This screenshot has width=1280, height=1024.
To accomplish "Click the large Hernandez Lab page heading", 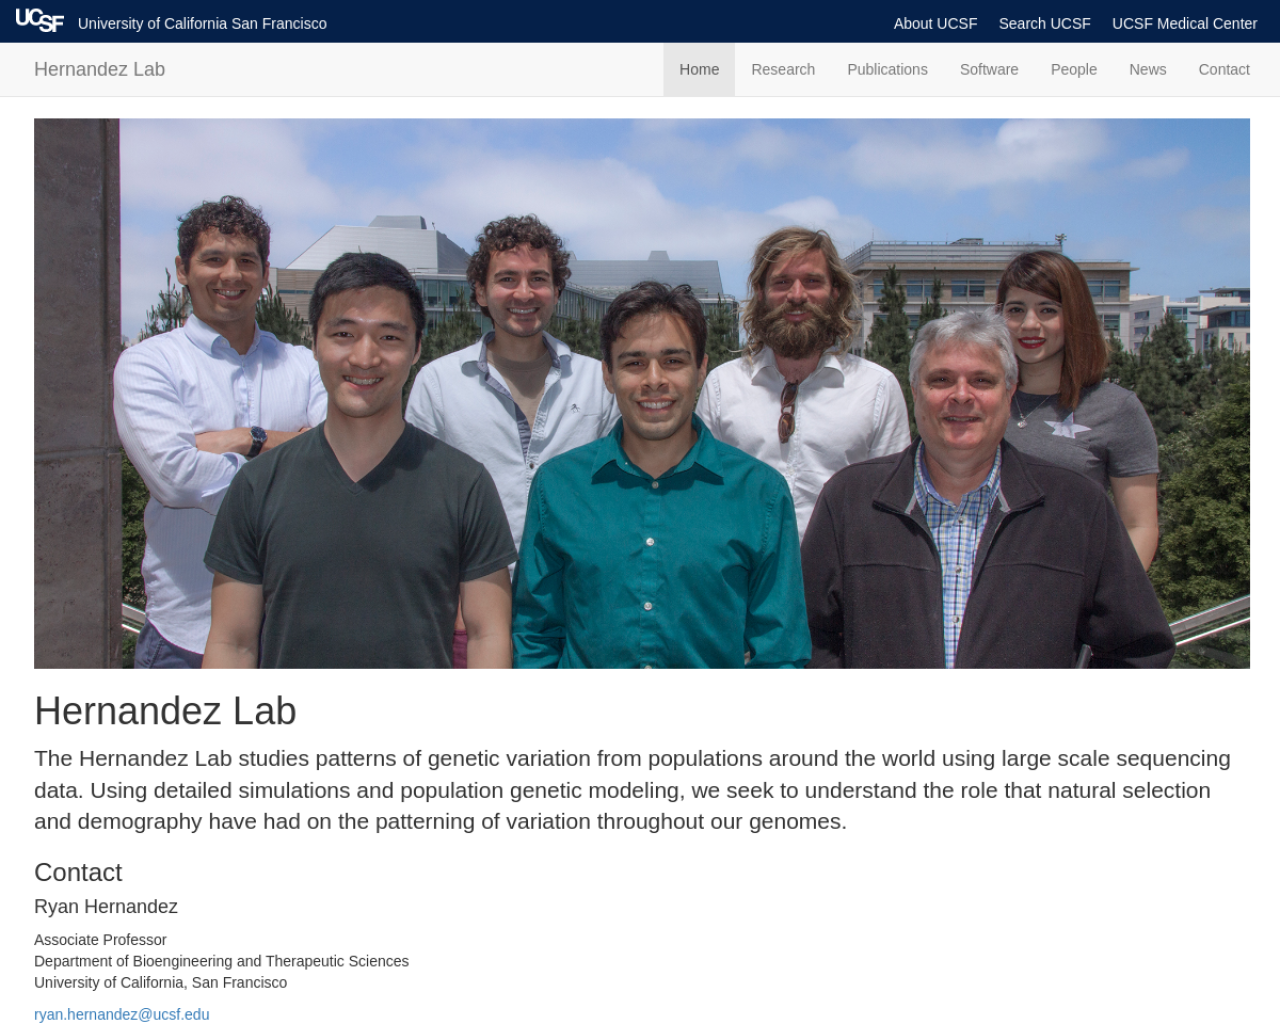I will (165, 711).
